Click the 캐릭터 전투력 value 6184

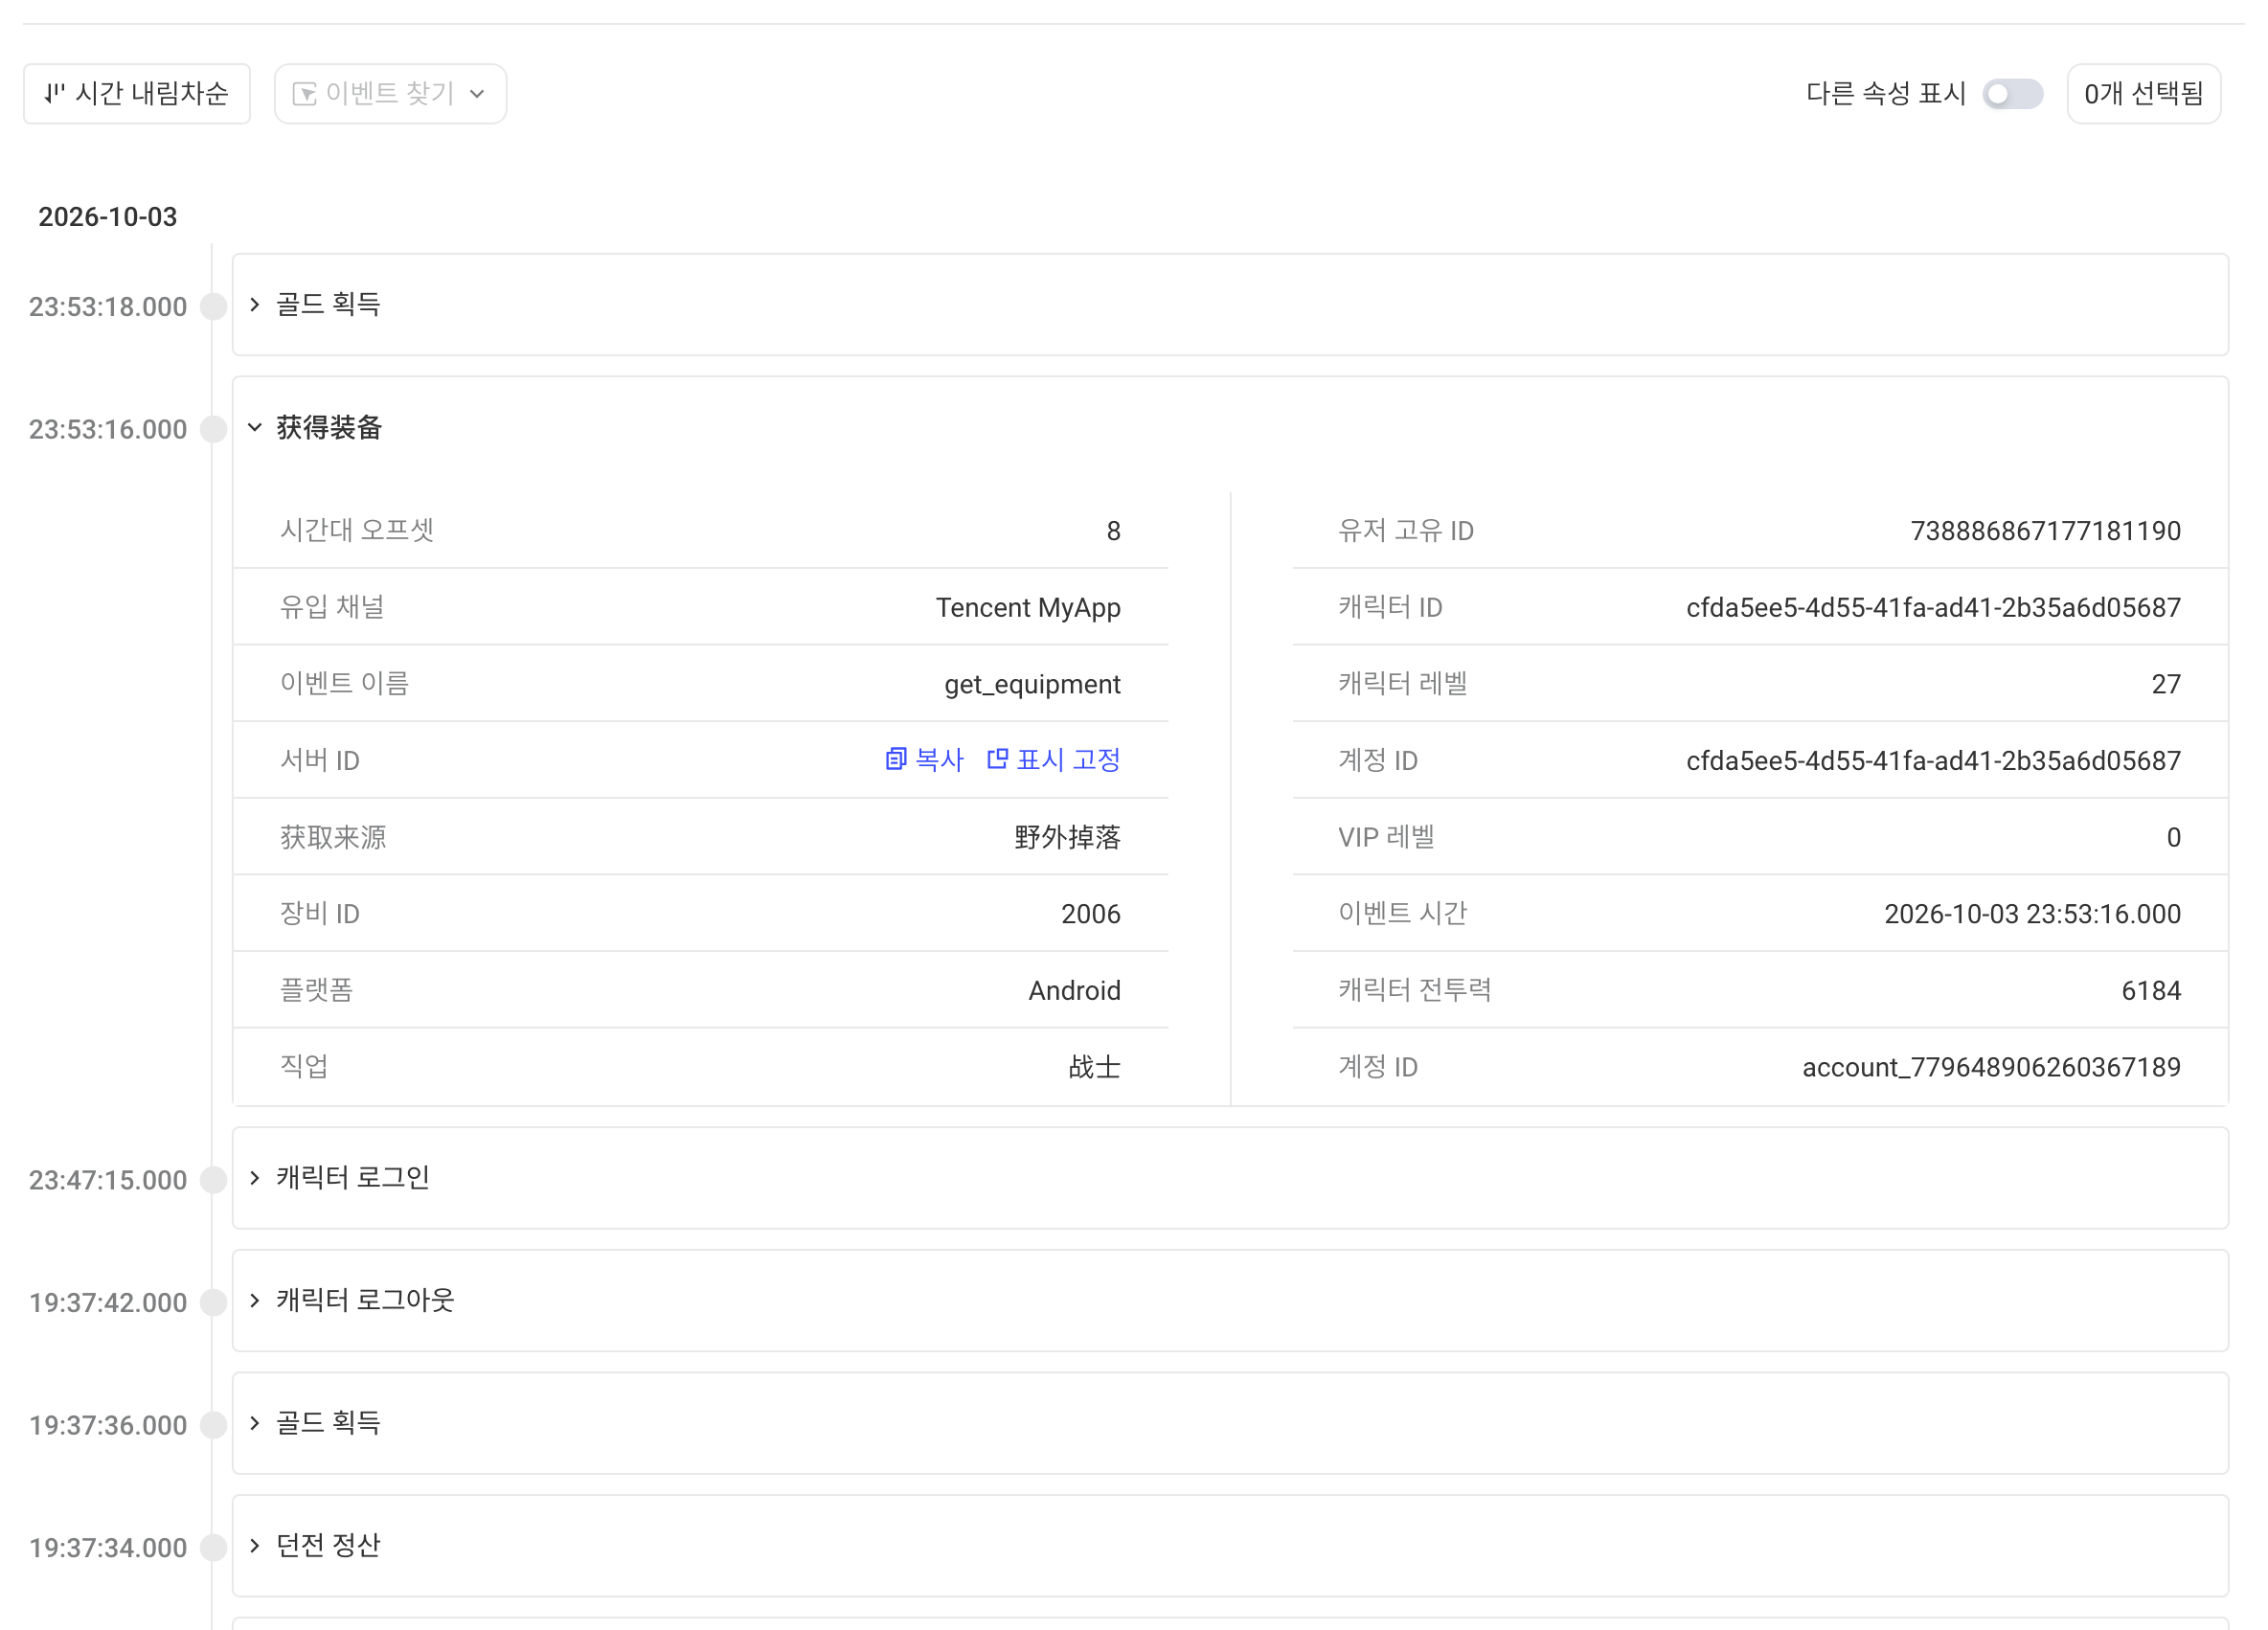pyautogui.click(x=2150, y=991)
